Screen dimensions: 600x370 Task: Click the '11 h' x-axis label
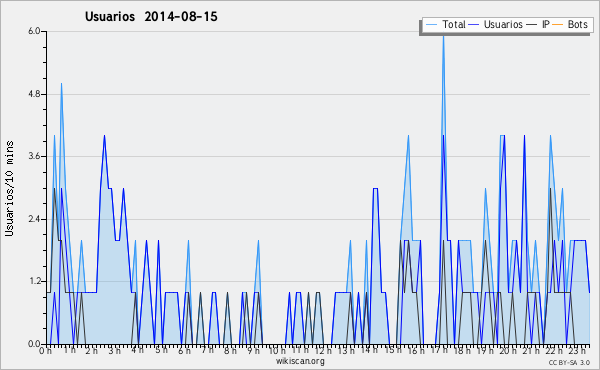(x=300, y=350)
